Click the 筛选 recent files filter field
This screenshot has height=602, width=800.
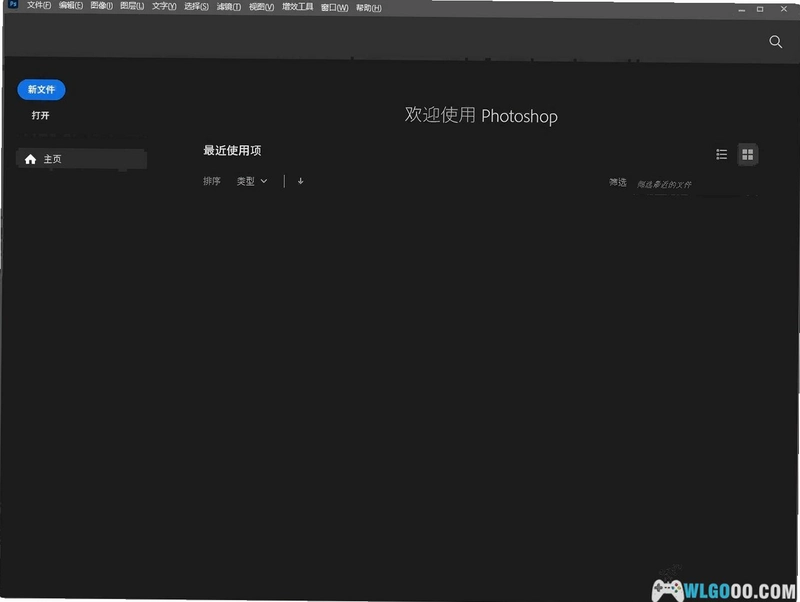(695, 184)
